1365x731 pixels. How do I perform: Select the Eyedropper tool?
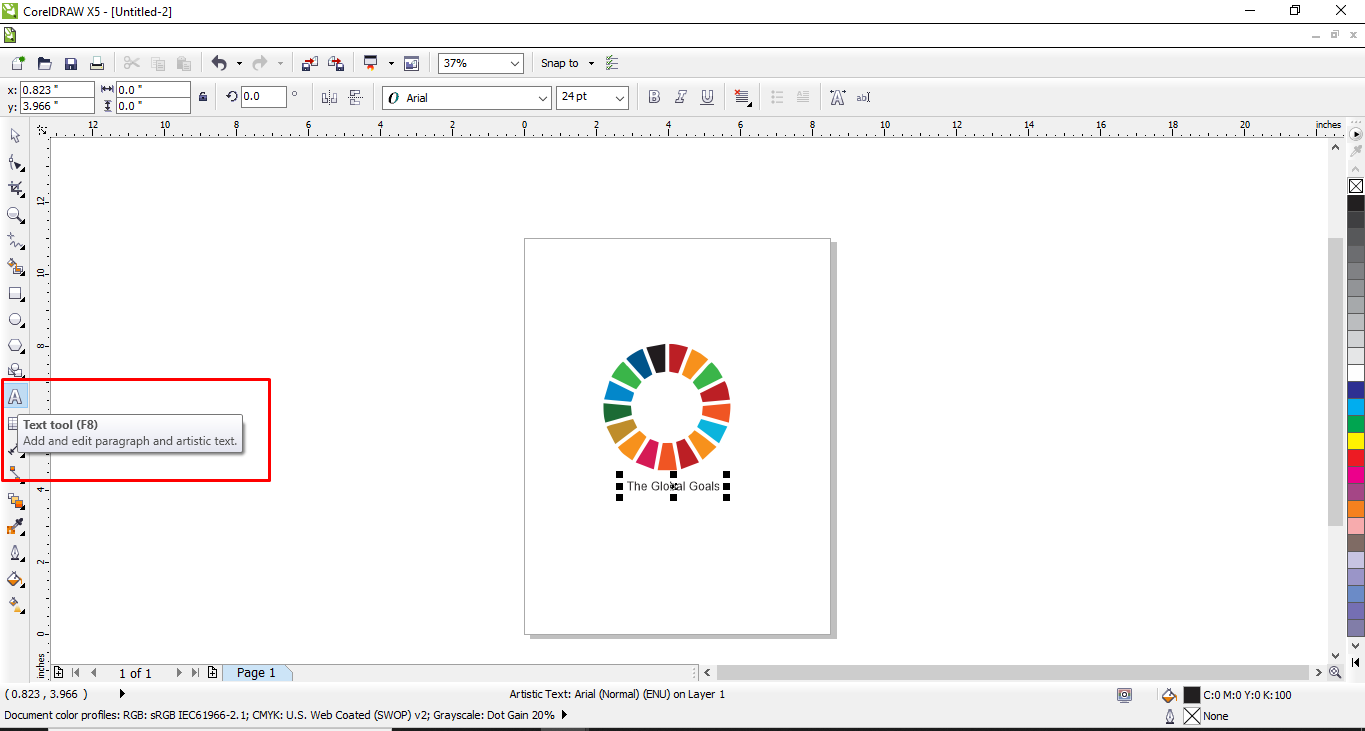(15, 527)
